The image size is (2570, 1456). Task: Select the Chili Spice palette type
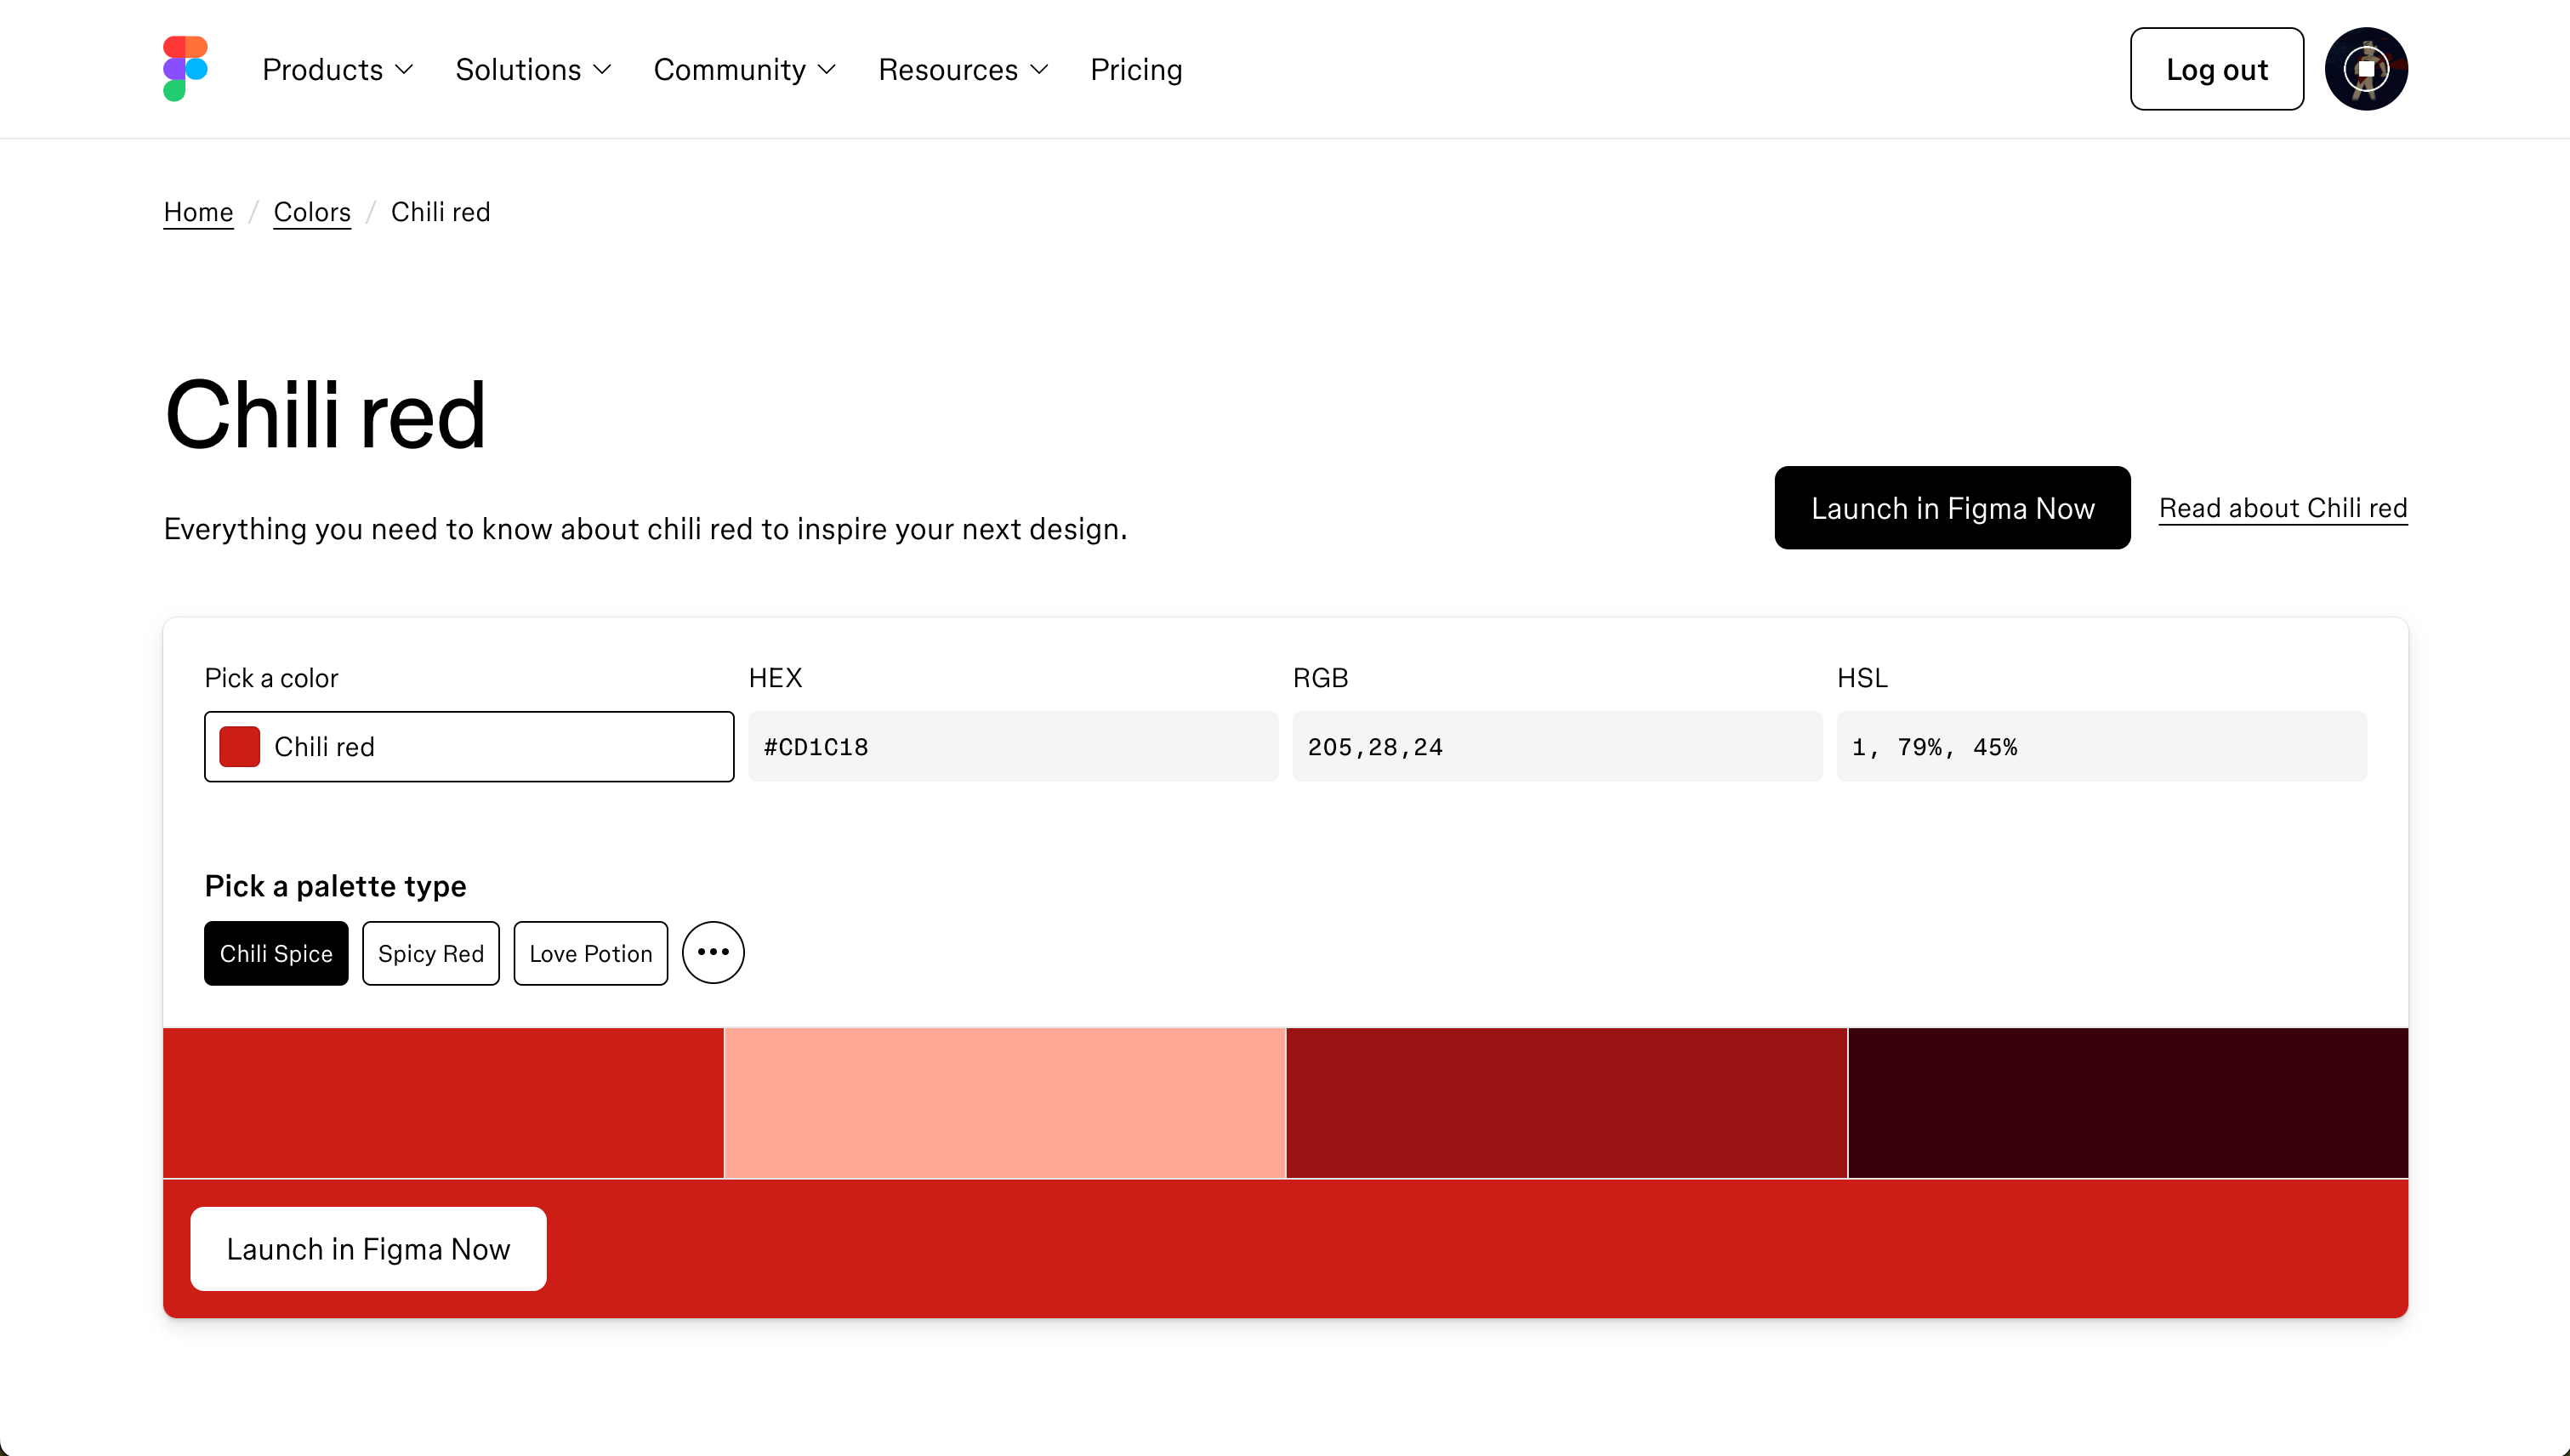click(276, 954)
